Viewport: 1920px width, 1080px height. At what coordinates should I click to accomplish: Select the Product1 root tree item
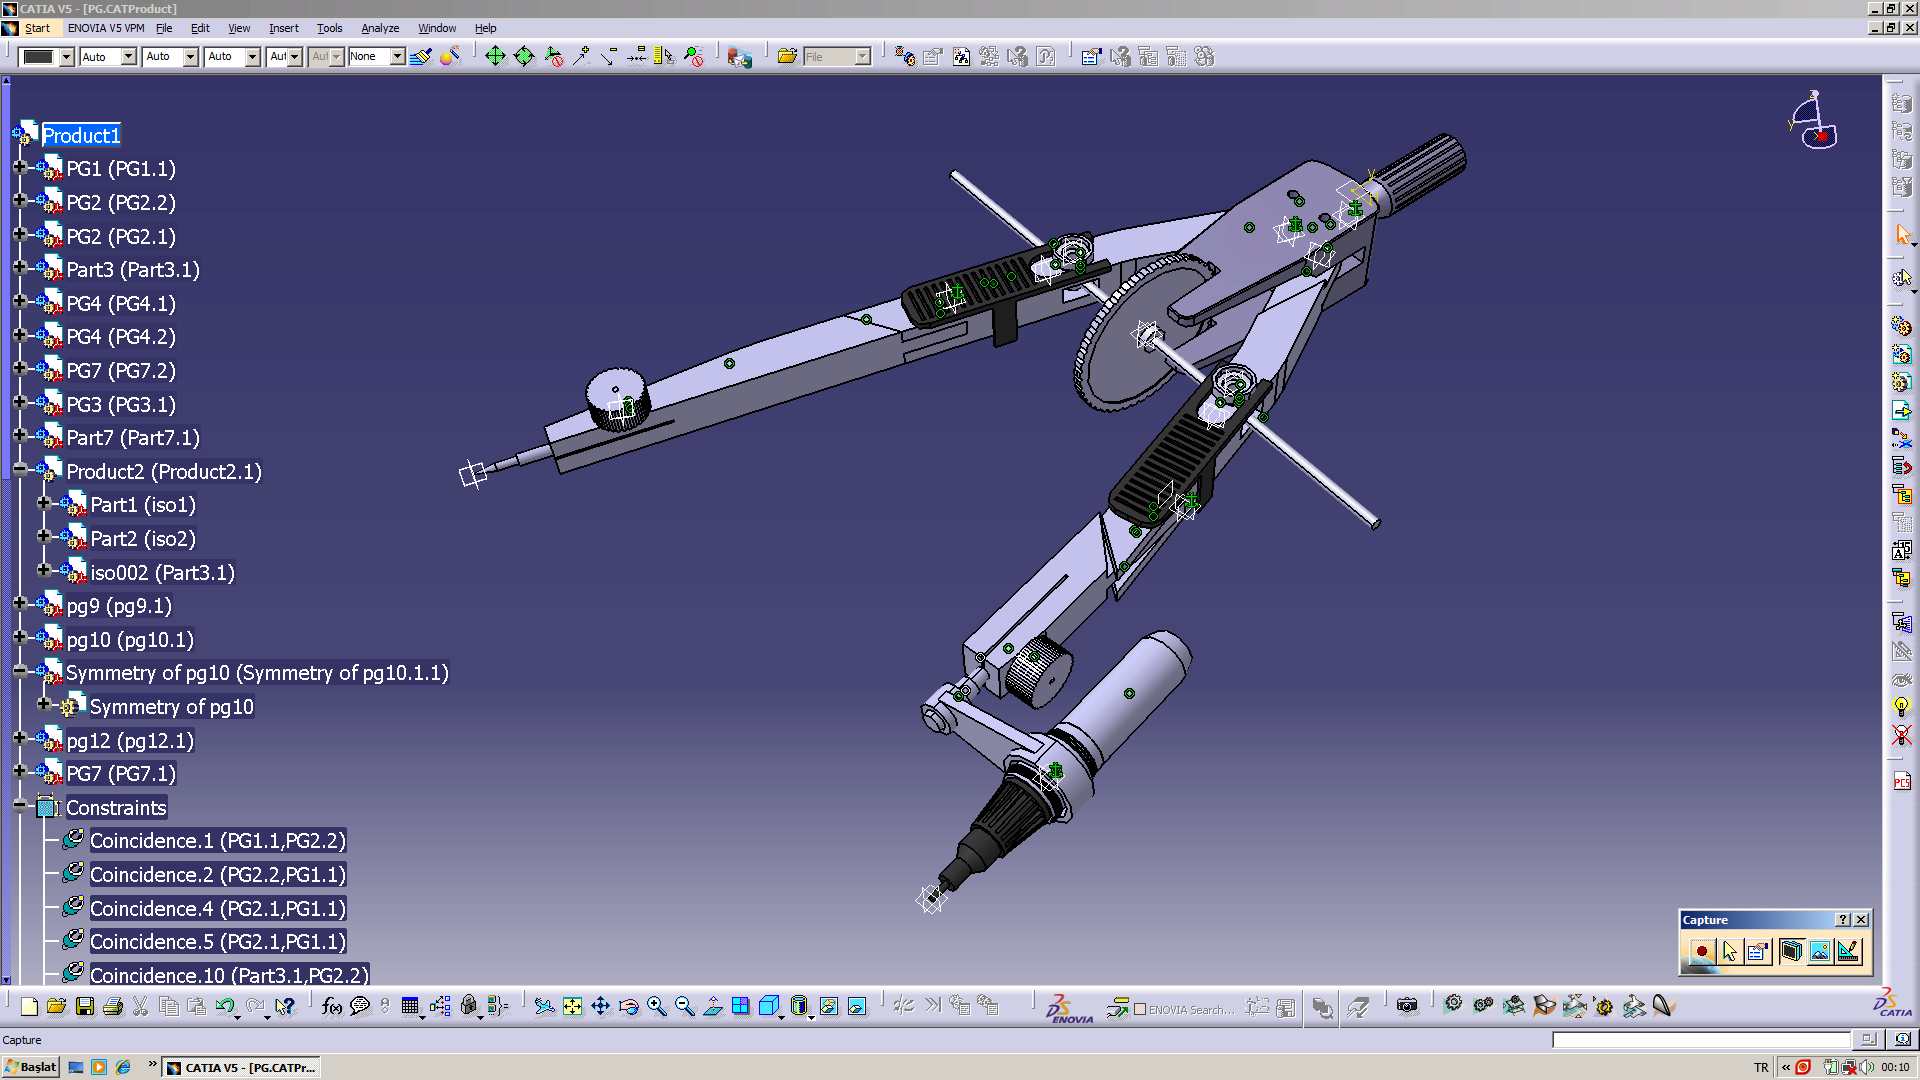[81, 135]
